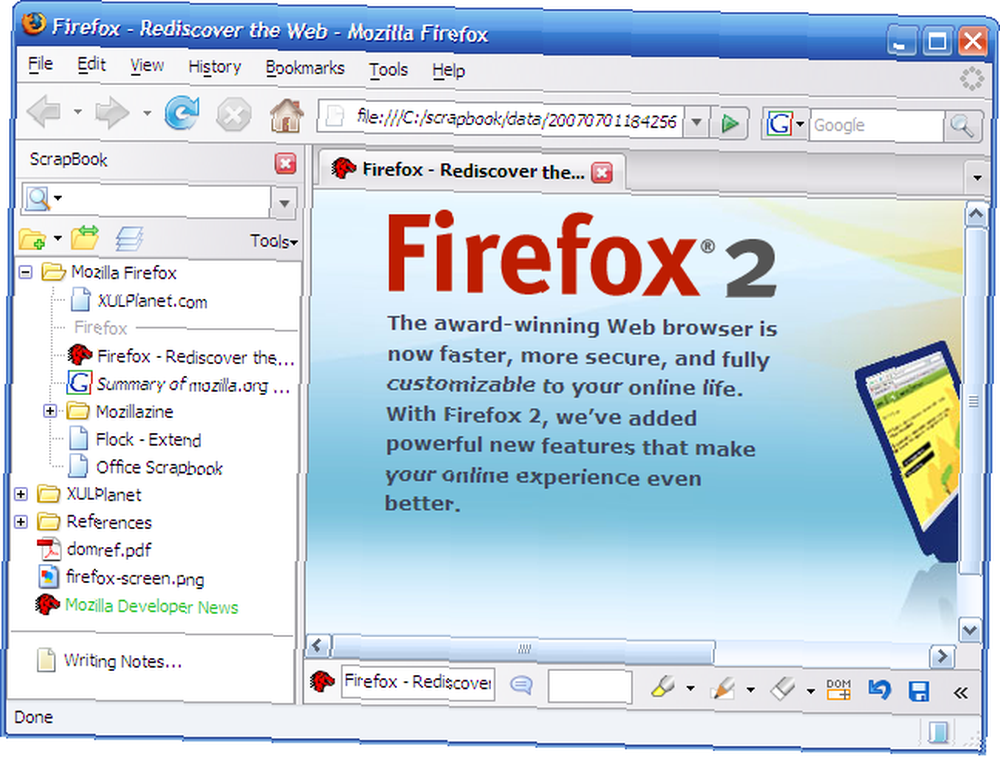Open the Writing Notes... item

coord(122,661)
